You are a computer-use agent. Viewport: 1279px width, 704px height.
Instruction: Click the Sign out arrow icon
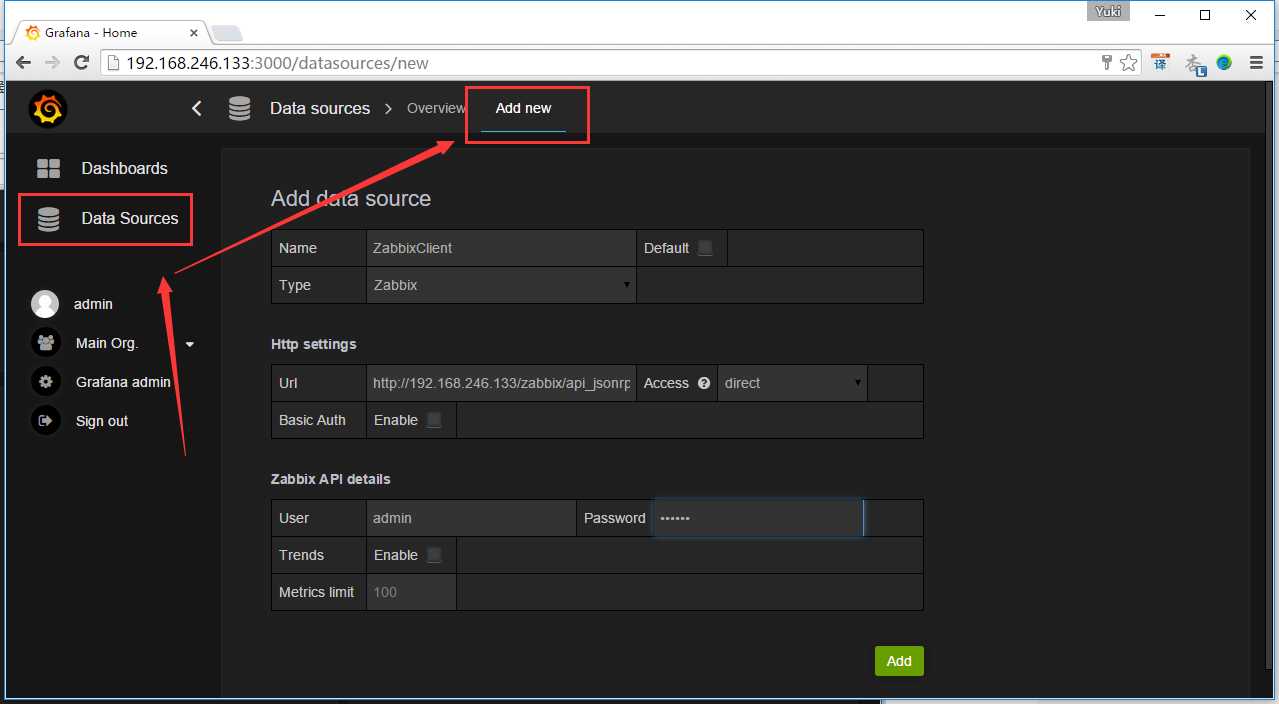[45, 421]
